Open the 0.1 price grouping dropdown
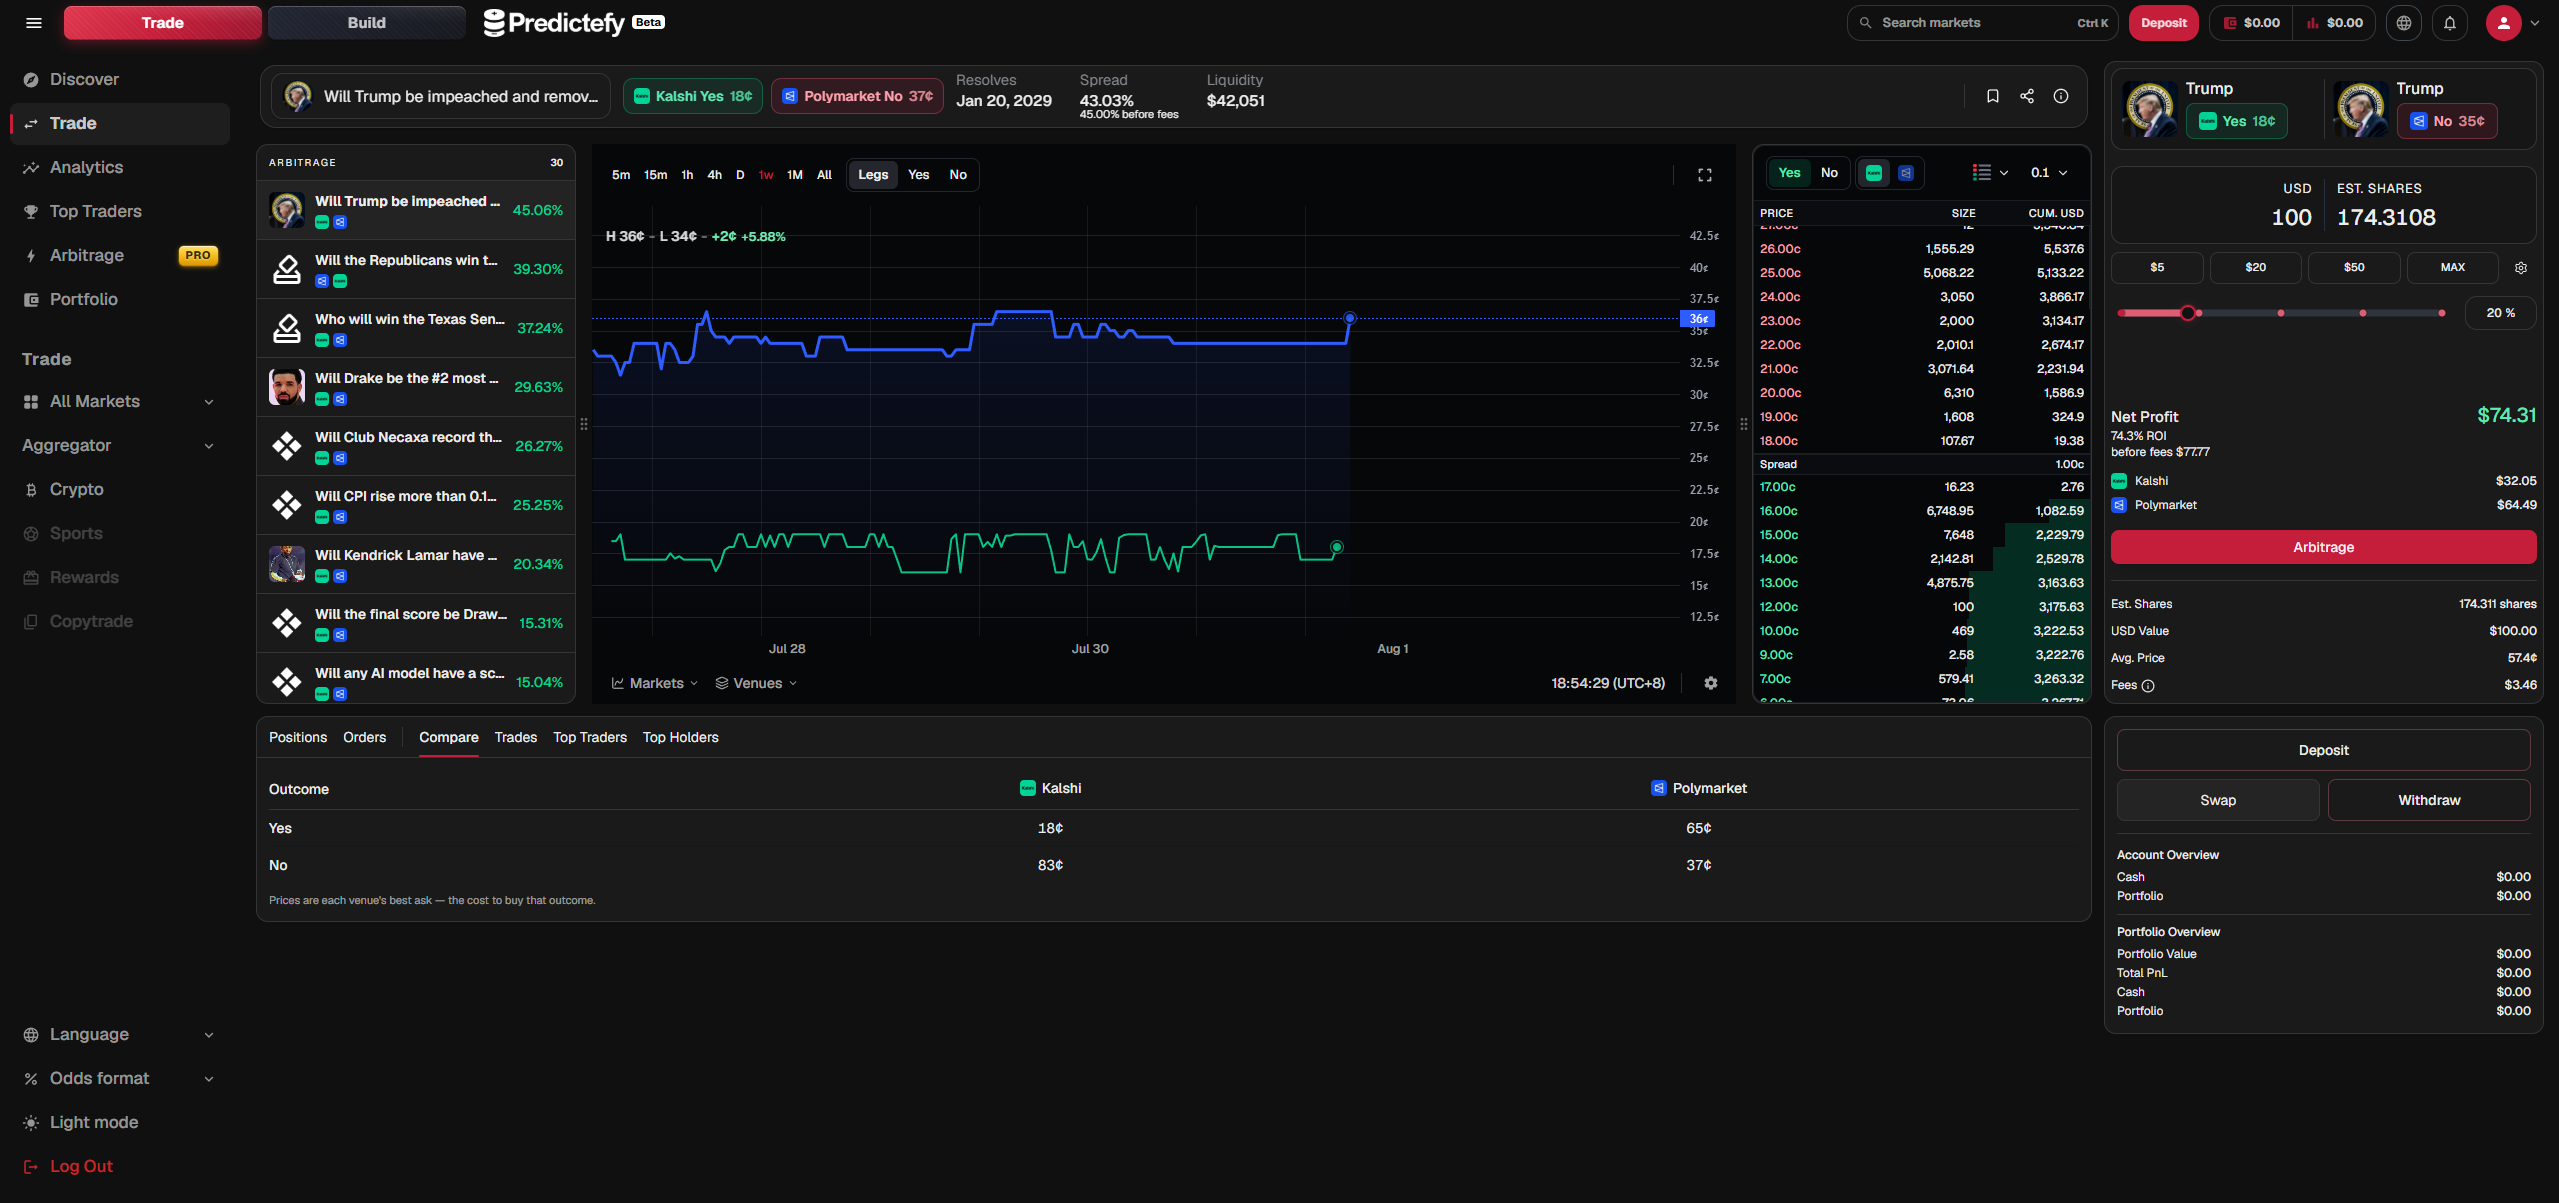Viewport: 2559px width, 1203px height. click(x=2049, y=173)
